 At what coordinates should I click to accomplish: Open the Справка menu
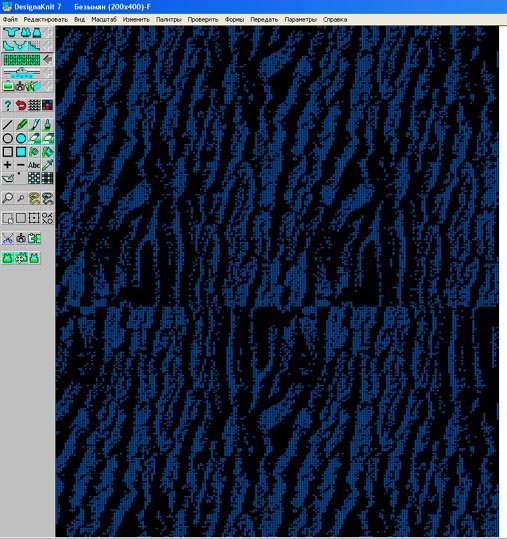335,20
